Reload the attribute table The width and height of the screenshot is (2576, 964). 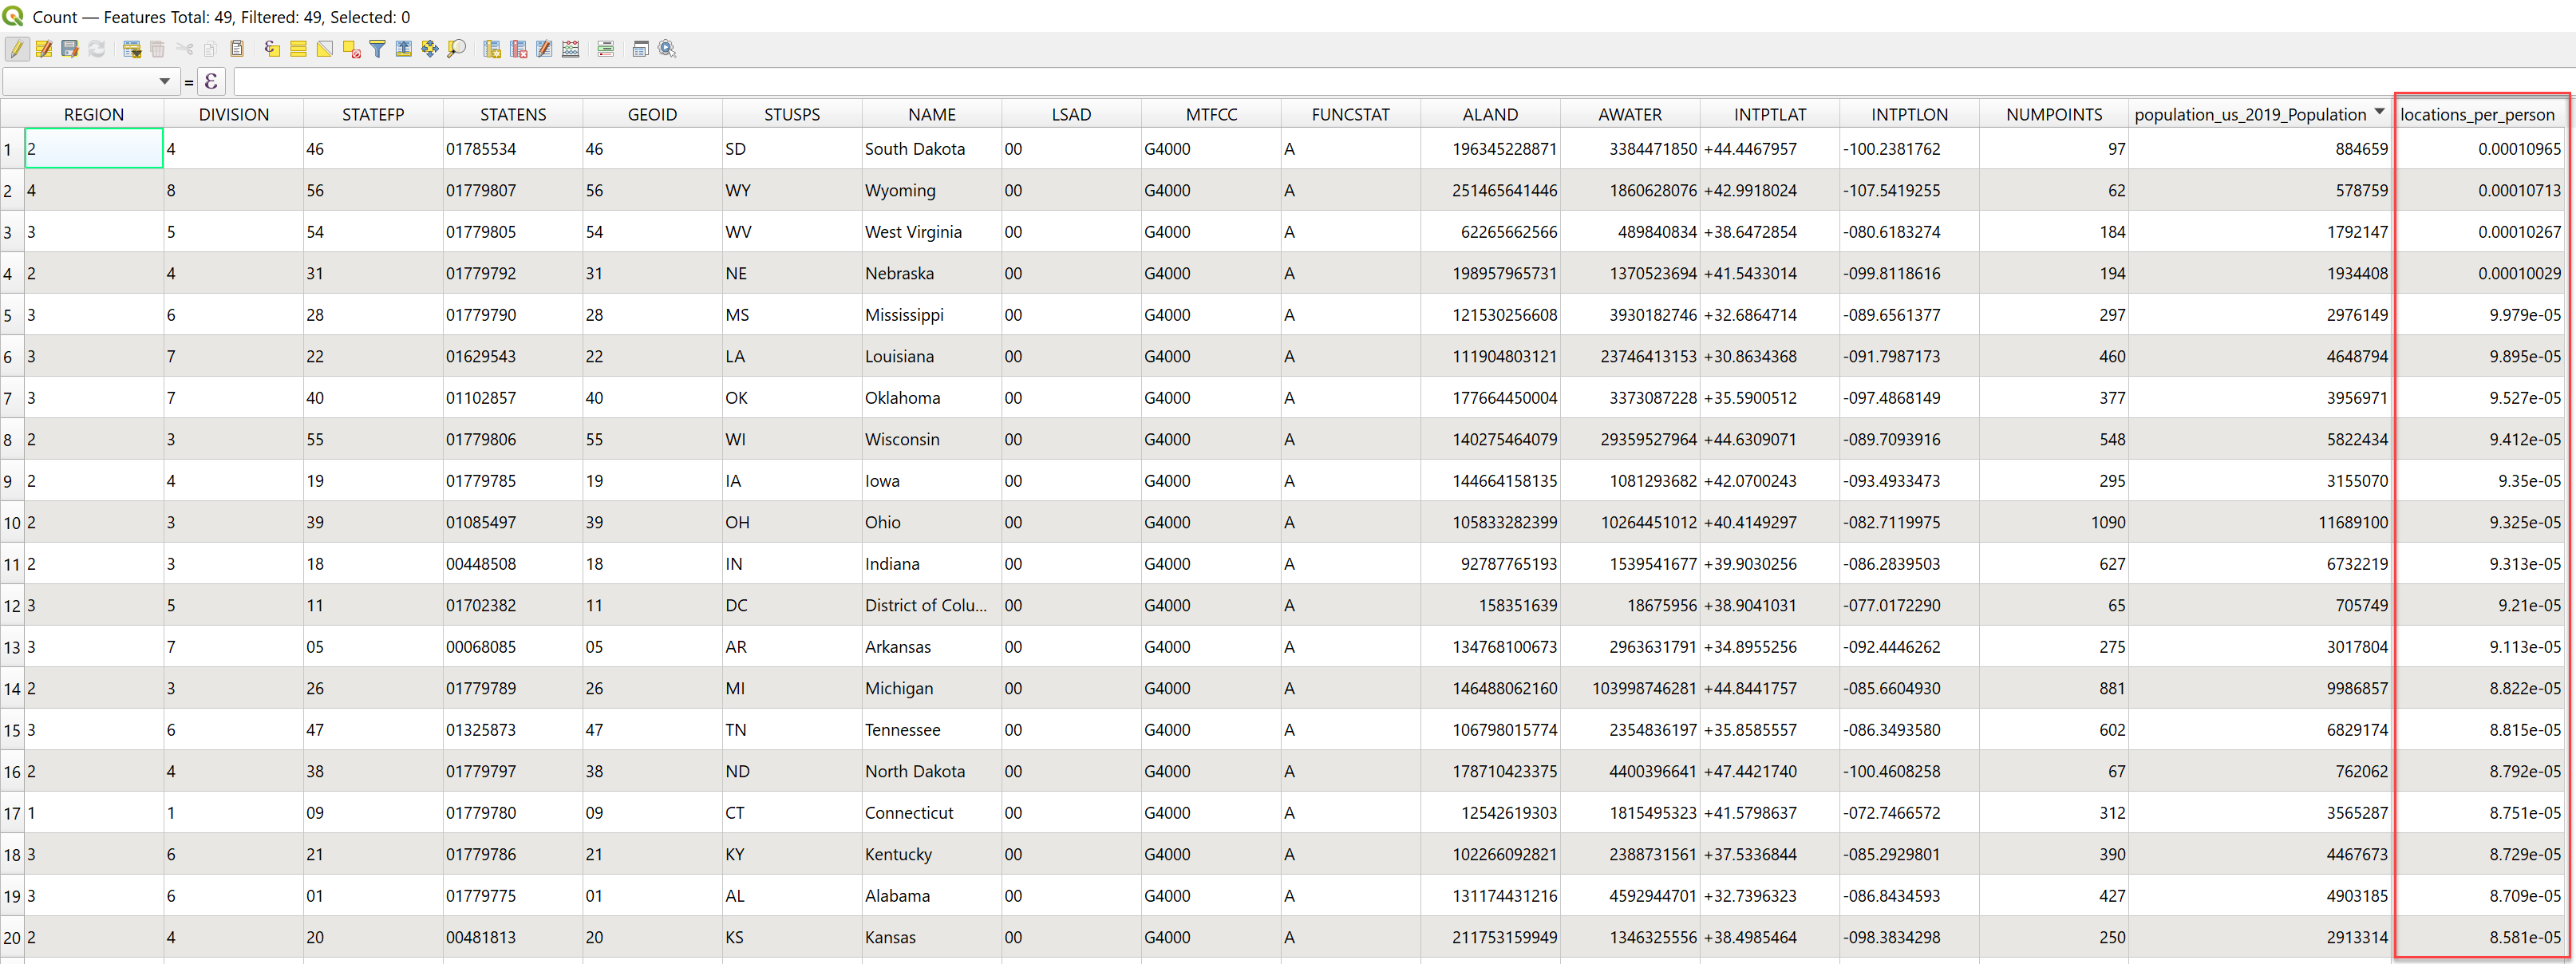(96, 49)
